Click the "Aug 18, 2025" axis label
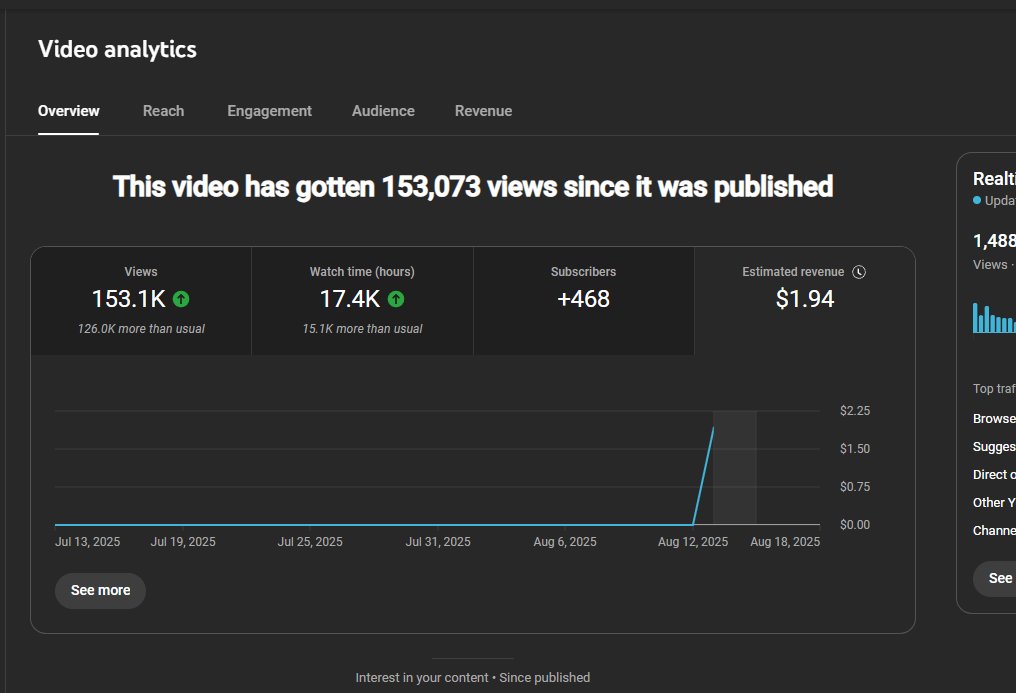The image size is (1016, 693). click(x=785, y=542)
